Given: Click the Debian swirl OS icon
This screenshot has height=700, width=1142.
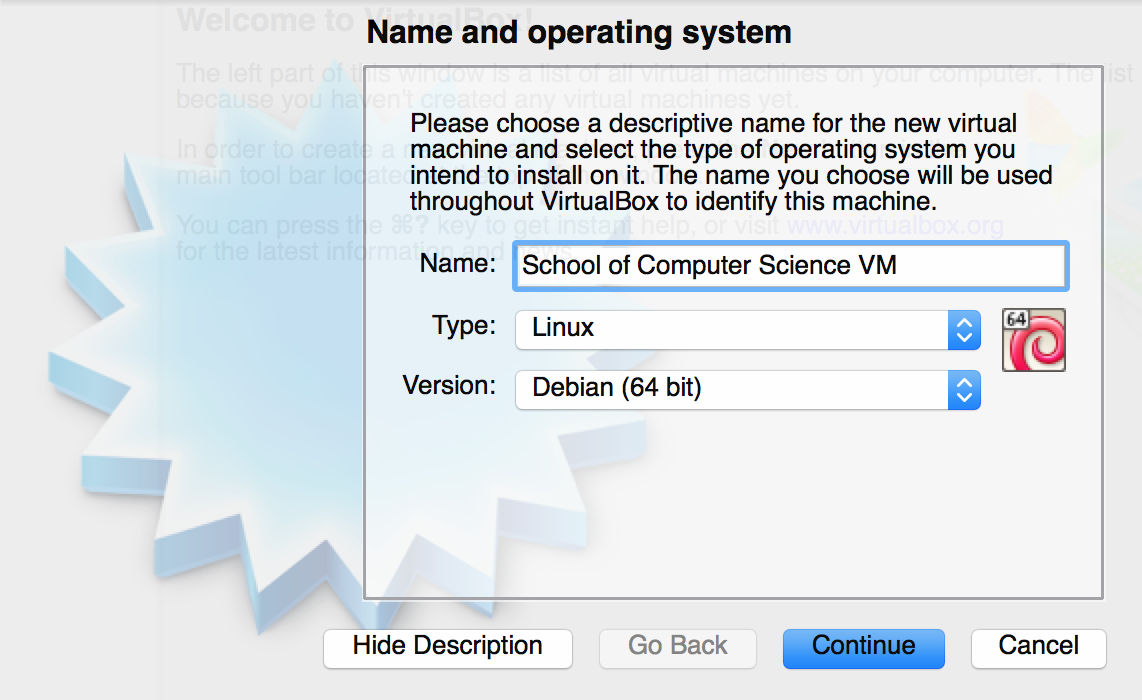Looking at the screenshot, I should [x=1038, y=346].
